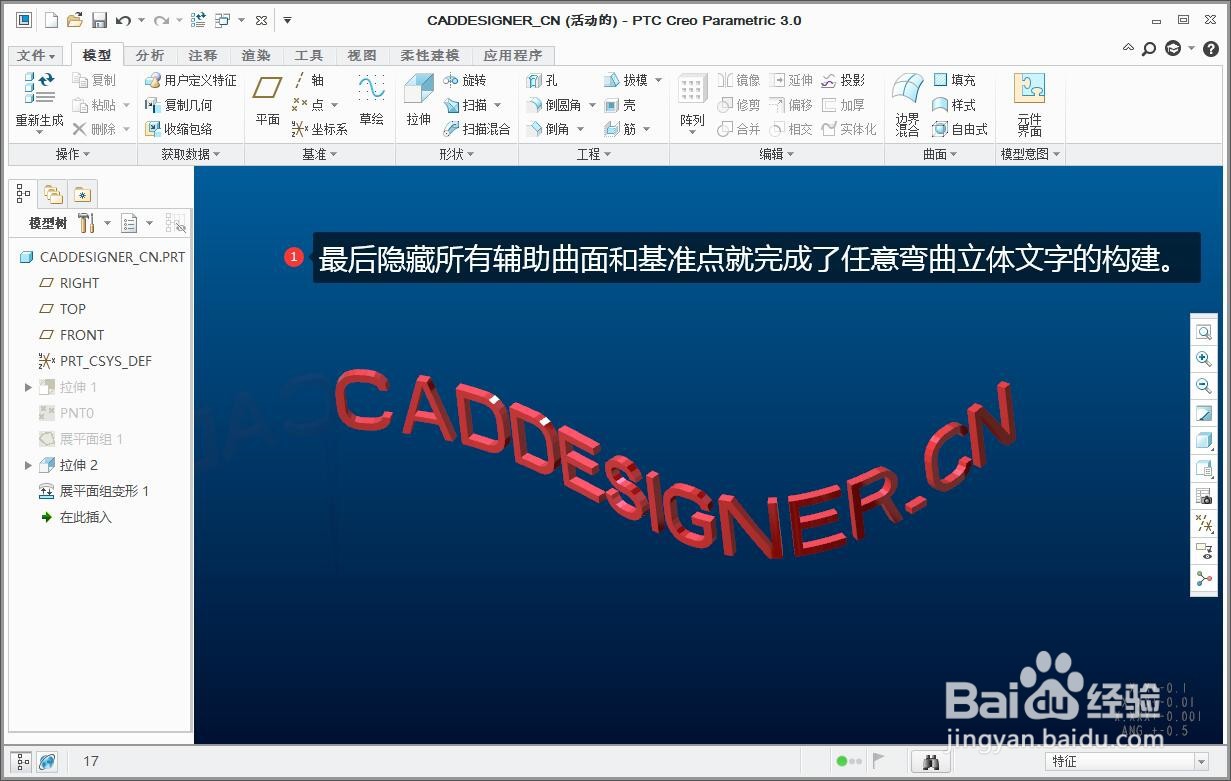The width and height of the screenshot is (1231, 781).
Task: Select the Boundary Blend (边界混合) tool
Action: 907,104
